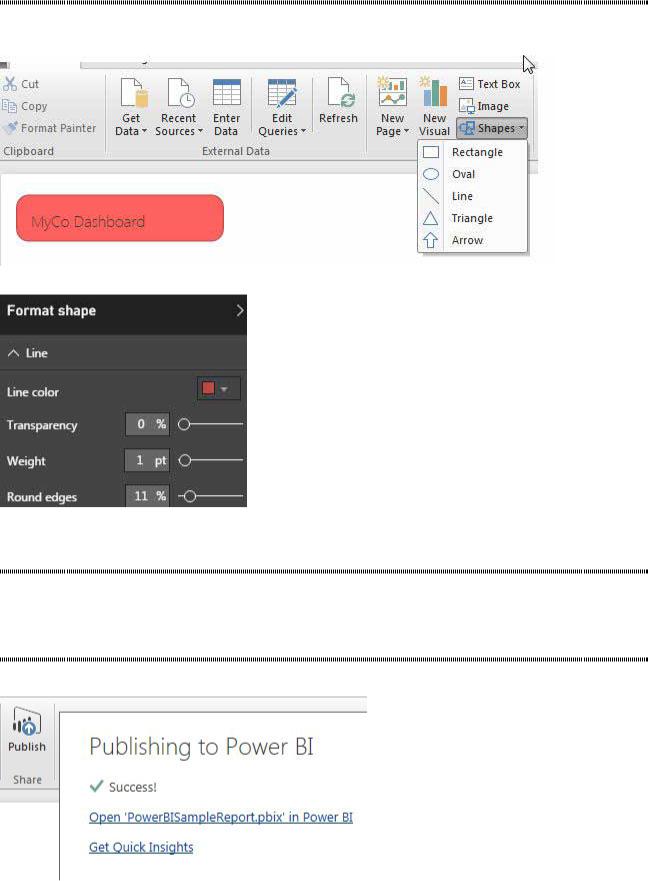Click the Share group label

27,779
